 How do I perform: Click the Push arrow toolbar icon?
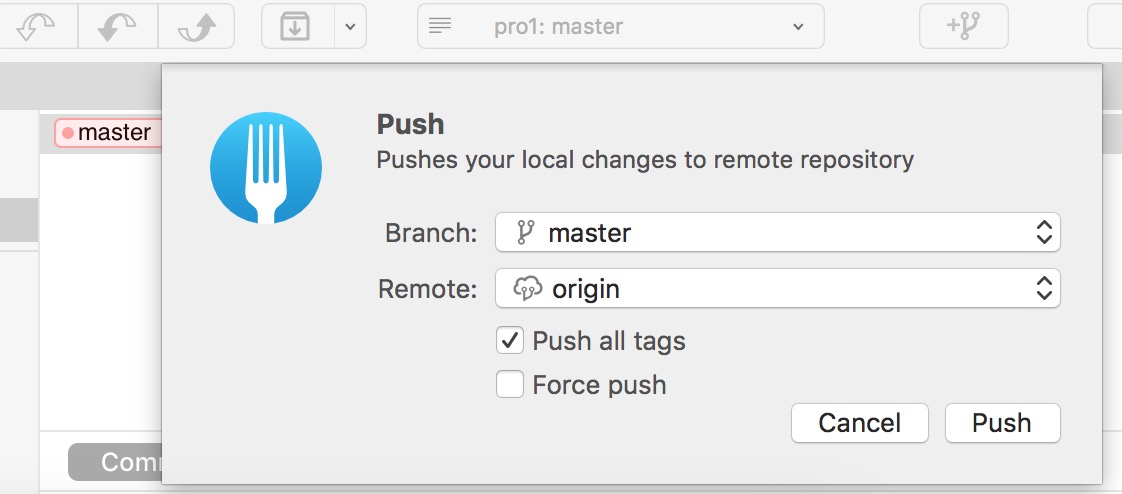coord(196,26)
